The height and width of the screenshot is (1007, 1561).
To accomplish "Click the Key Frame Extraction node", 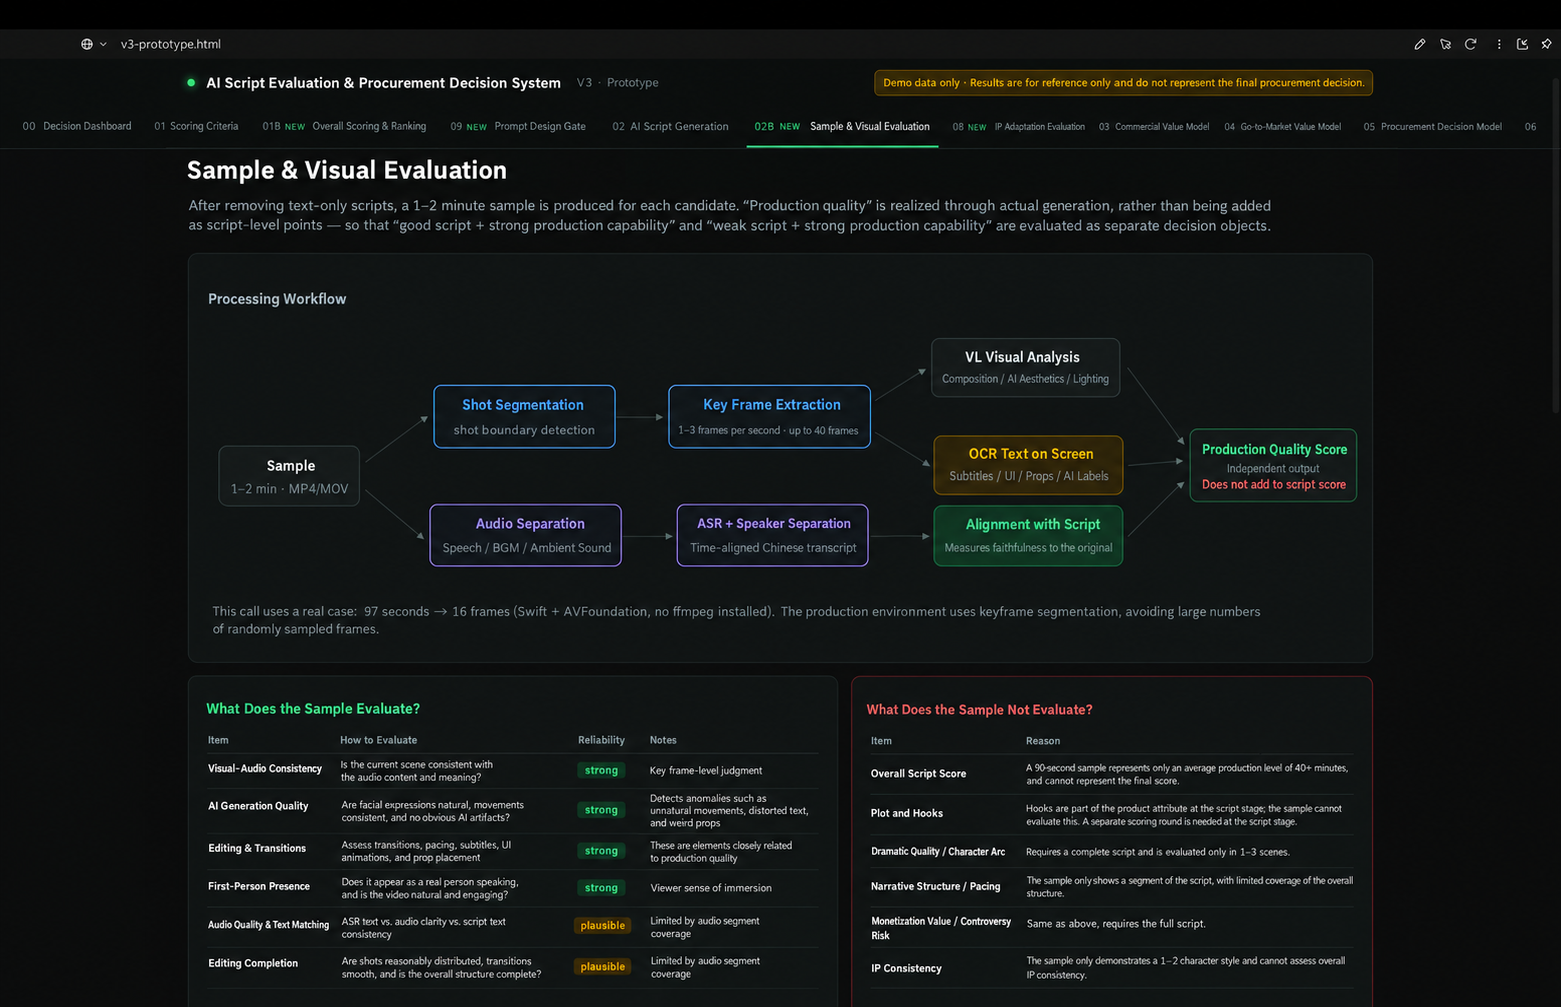I will point(769,417).
